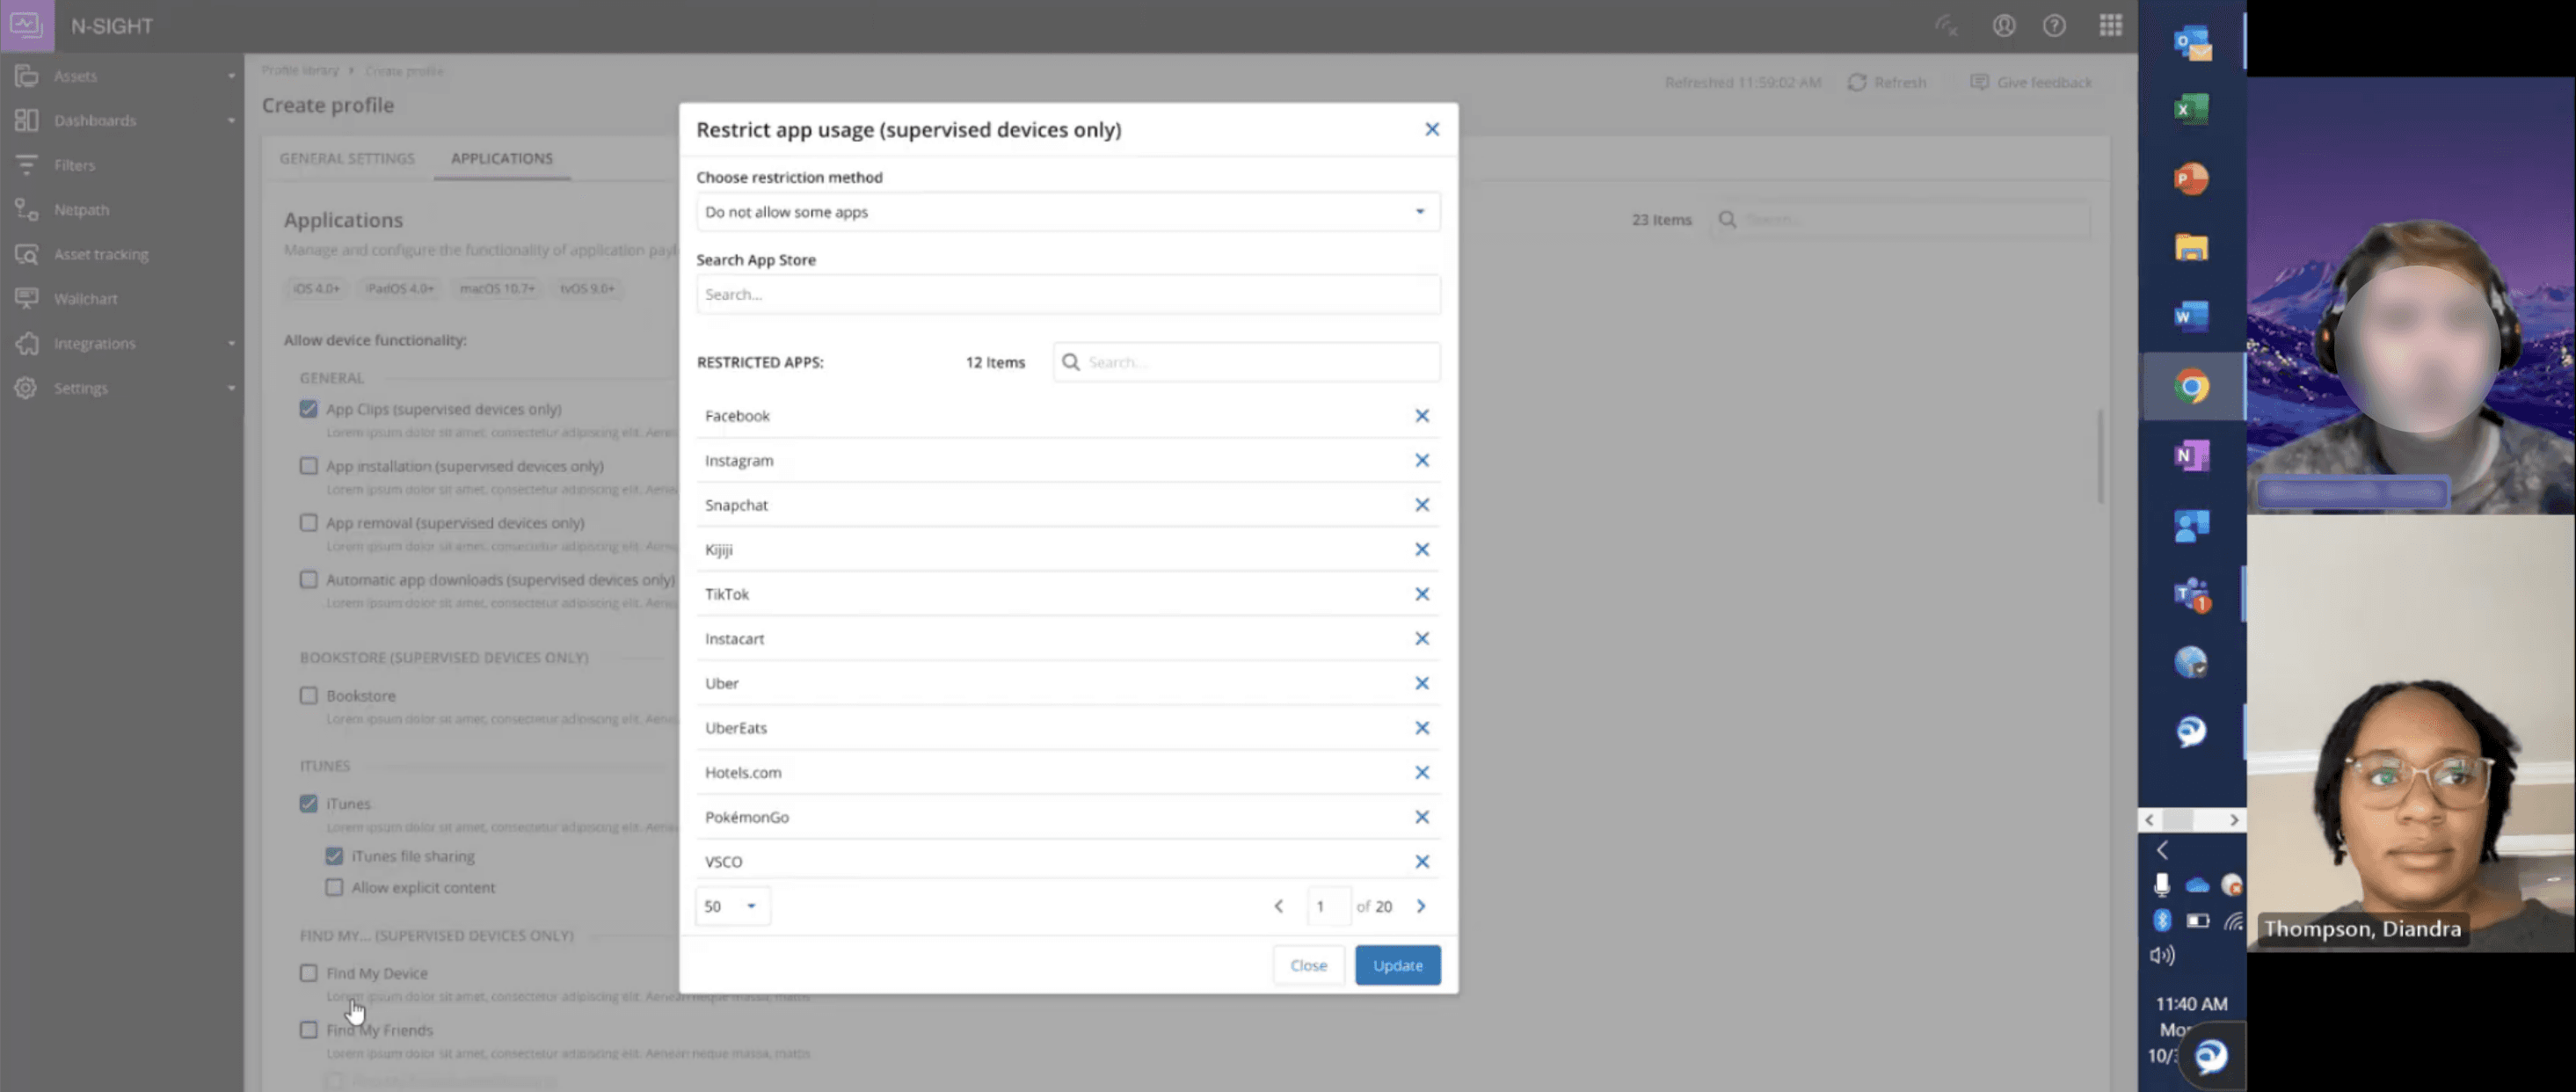The height and width of the screenshot is (1092, 2576).
Task: Go to next page of restricted apps
Action: [1421, 906]
